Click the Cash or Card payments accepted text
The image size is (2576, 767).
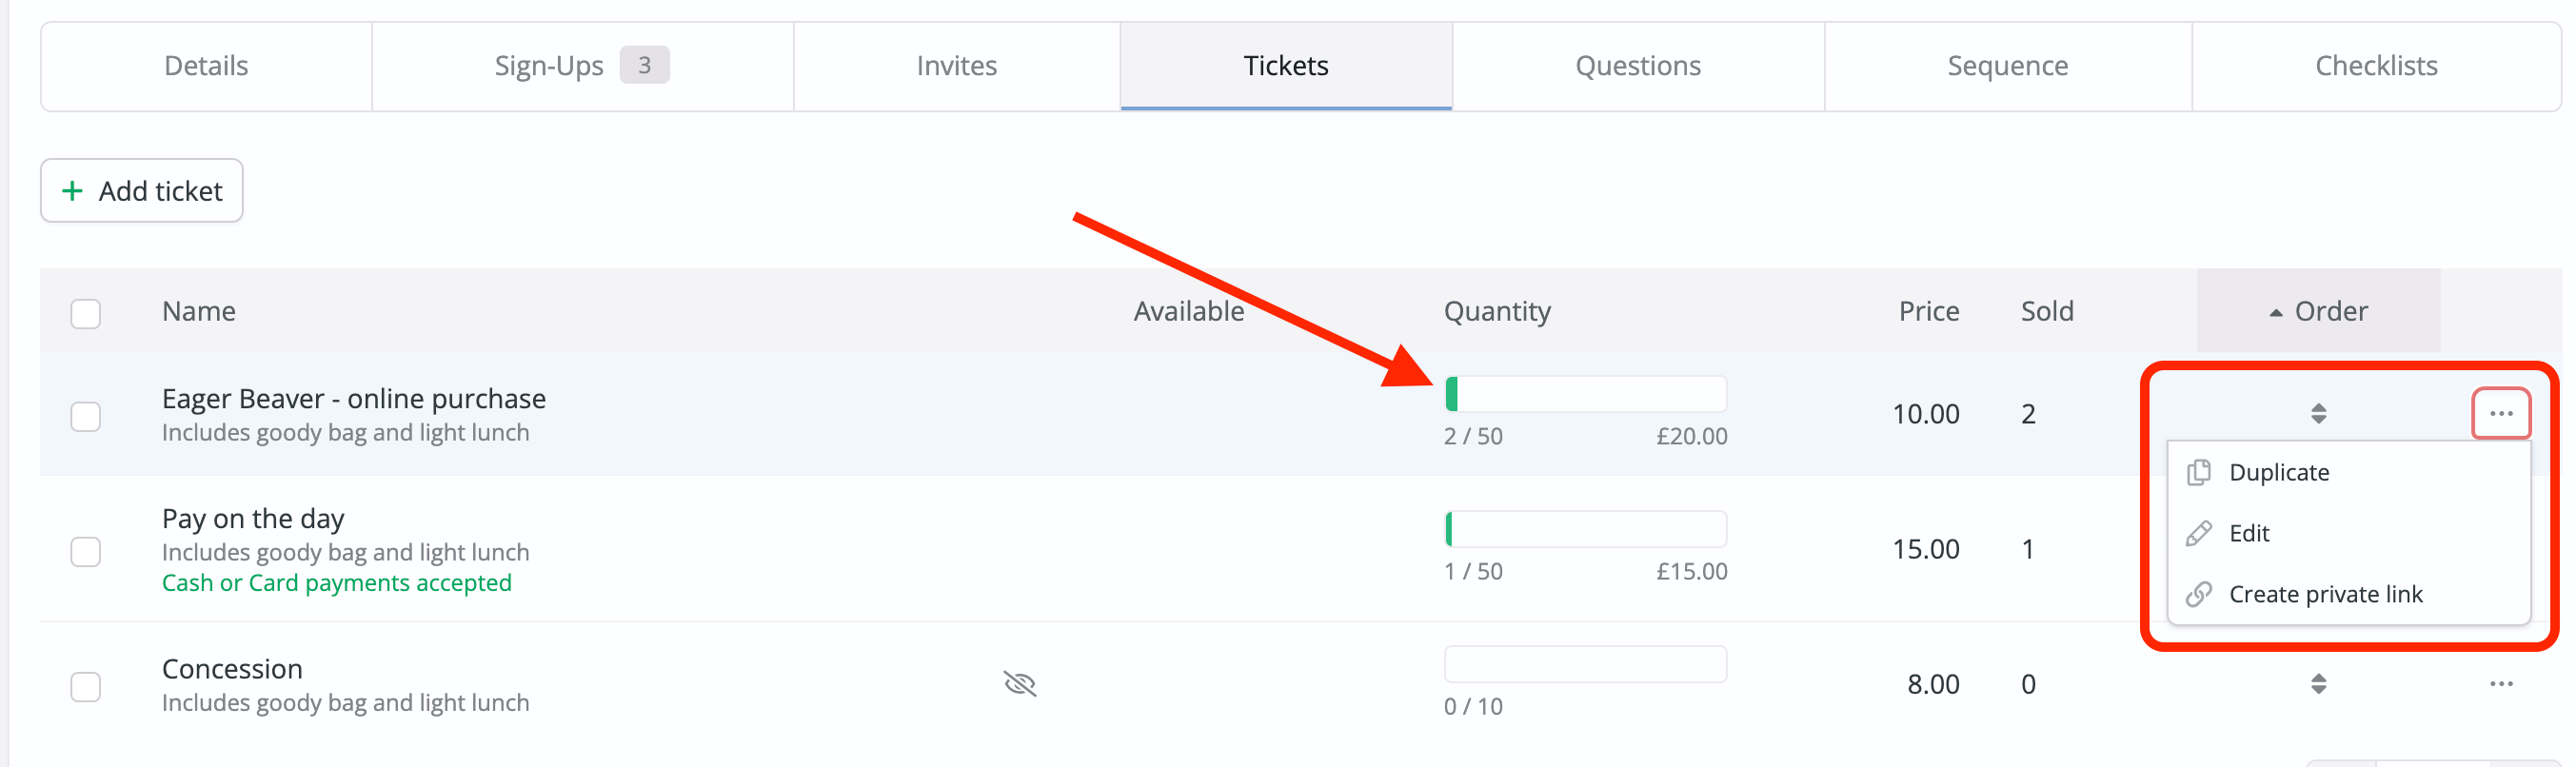[337, 583]
